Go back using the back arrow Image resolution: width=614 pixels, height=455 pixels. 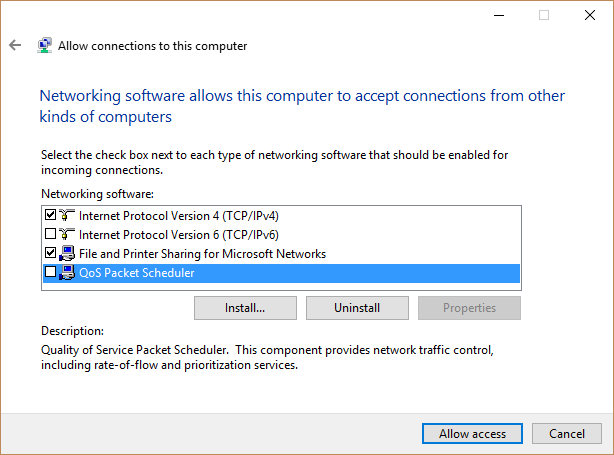pos(15,45)
